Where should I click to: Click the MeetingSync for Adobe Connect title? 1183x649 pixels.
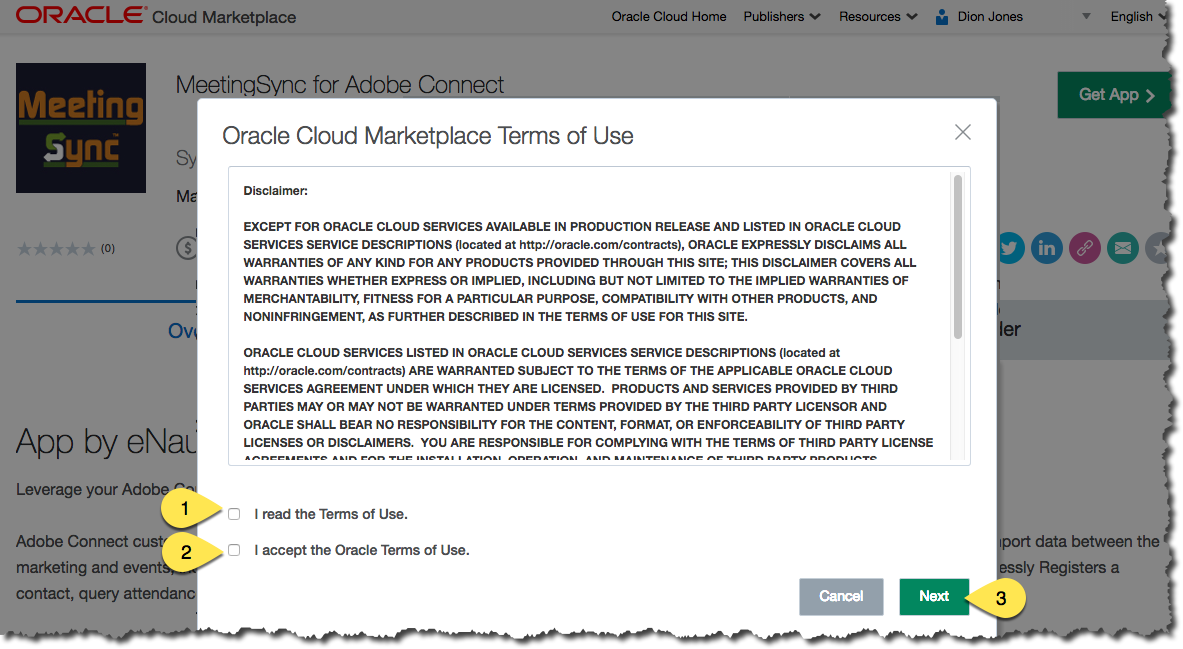[340, 85]
